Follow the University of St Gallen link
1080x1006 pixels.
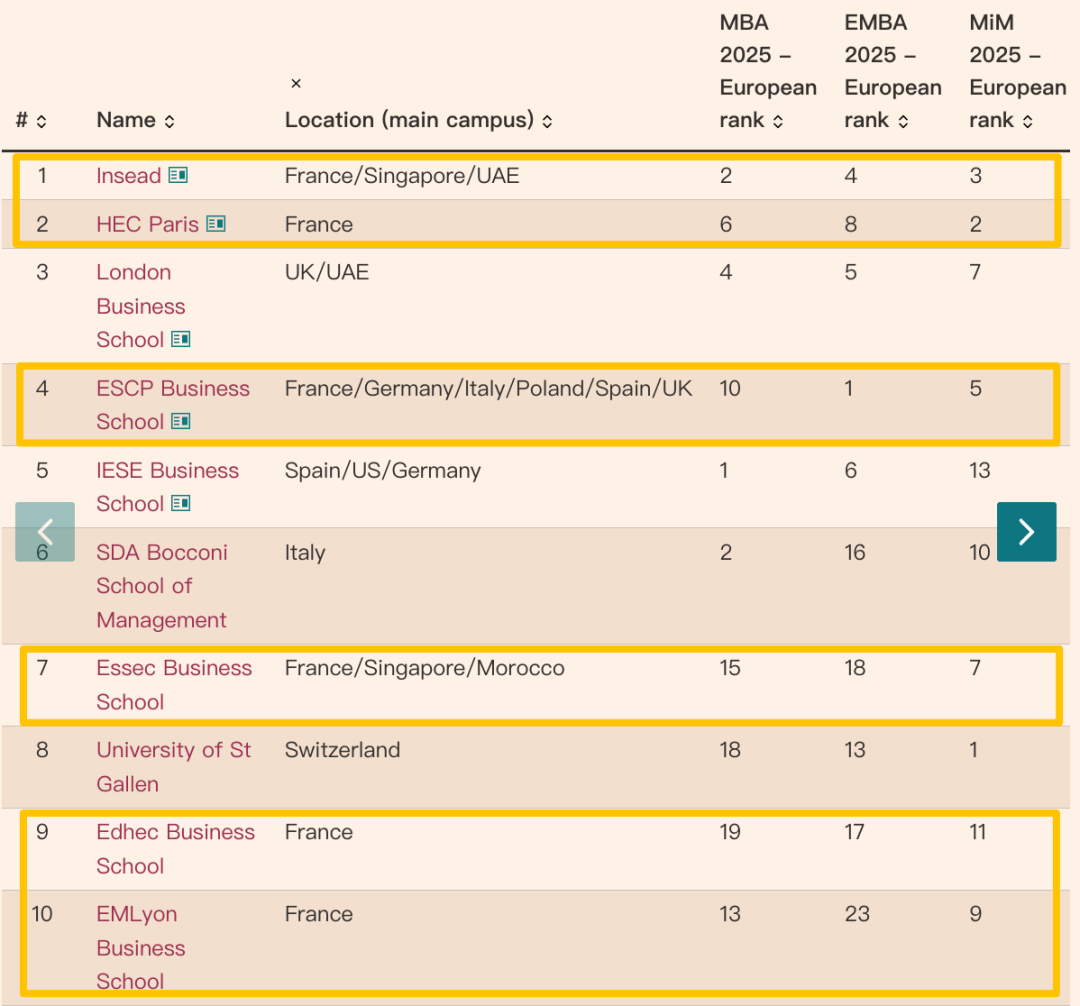173,766
